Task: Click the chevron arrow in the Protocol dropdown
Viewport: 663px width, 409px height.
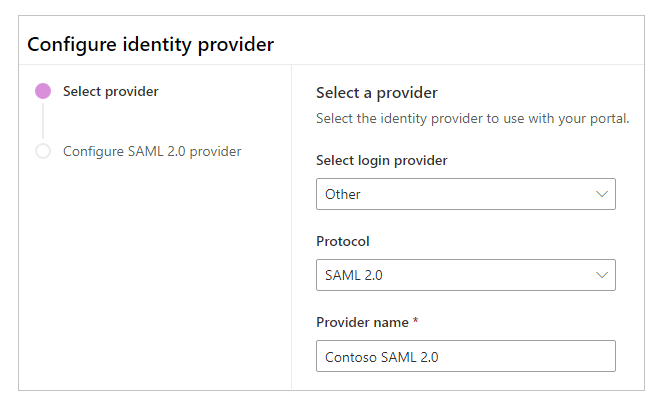Action: 601,274
